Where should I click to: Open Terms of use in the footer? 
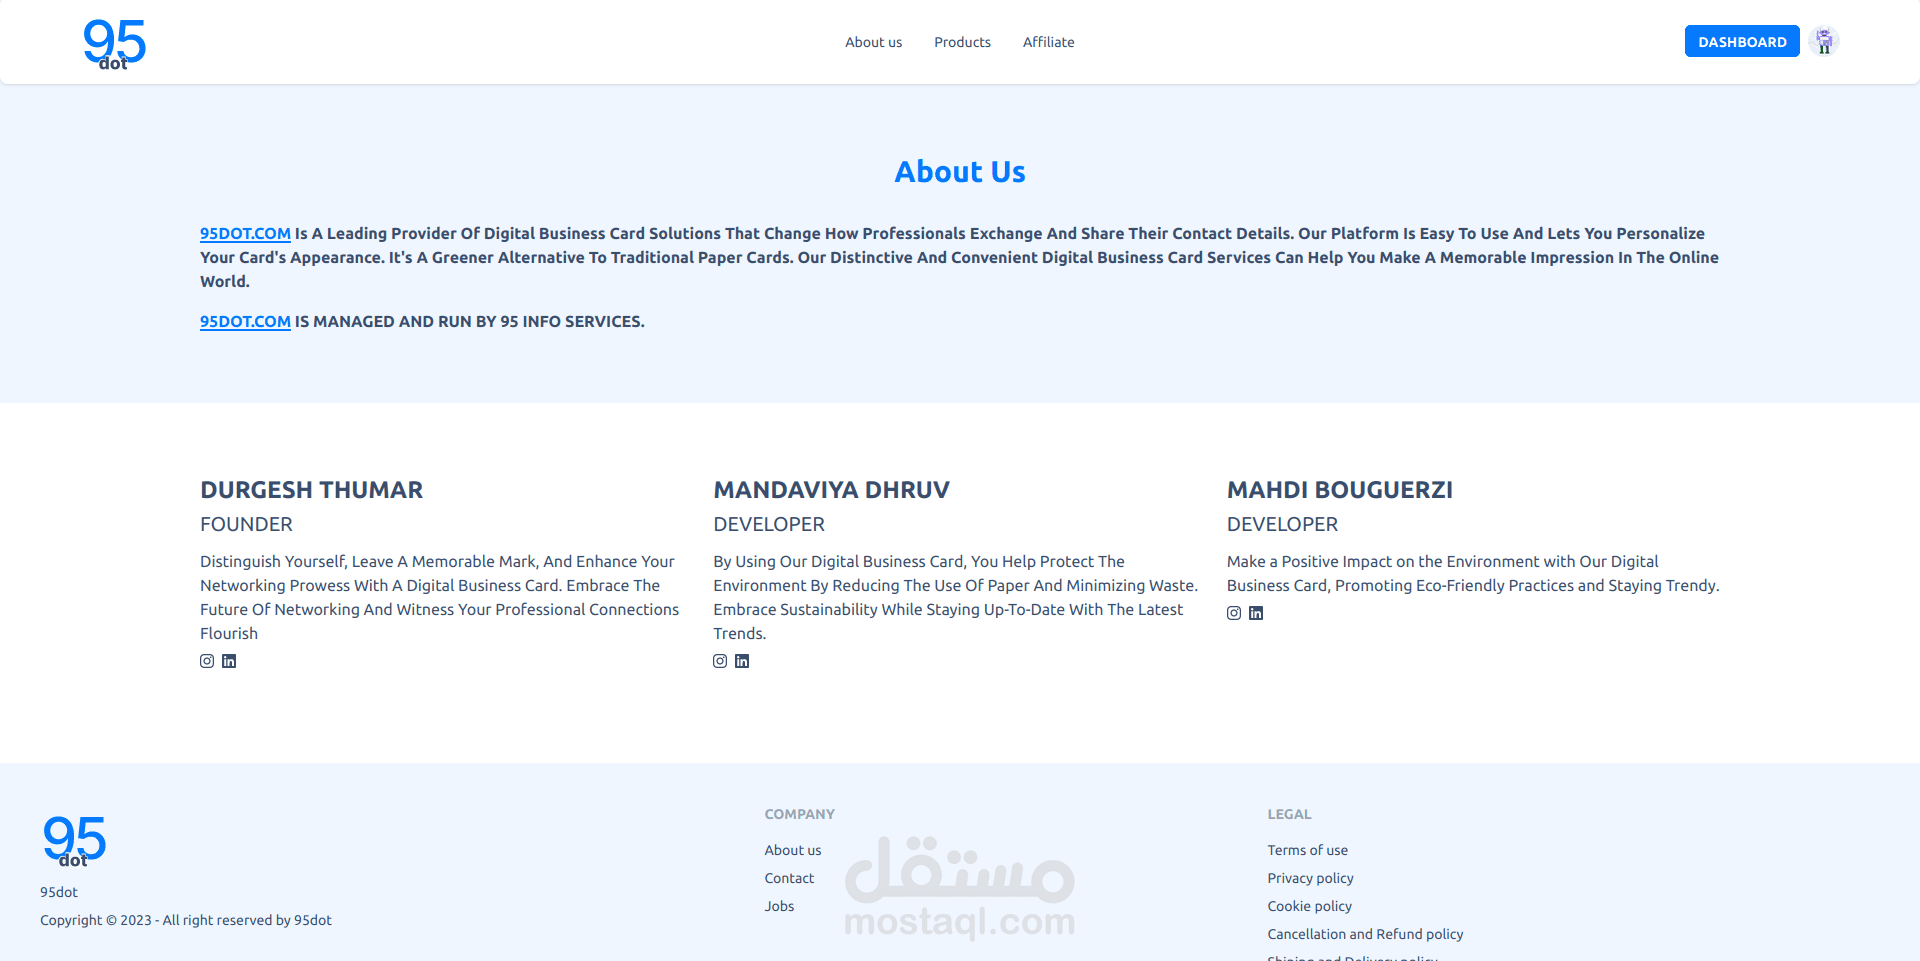tap(1307, 850)
